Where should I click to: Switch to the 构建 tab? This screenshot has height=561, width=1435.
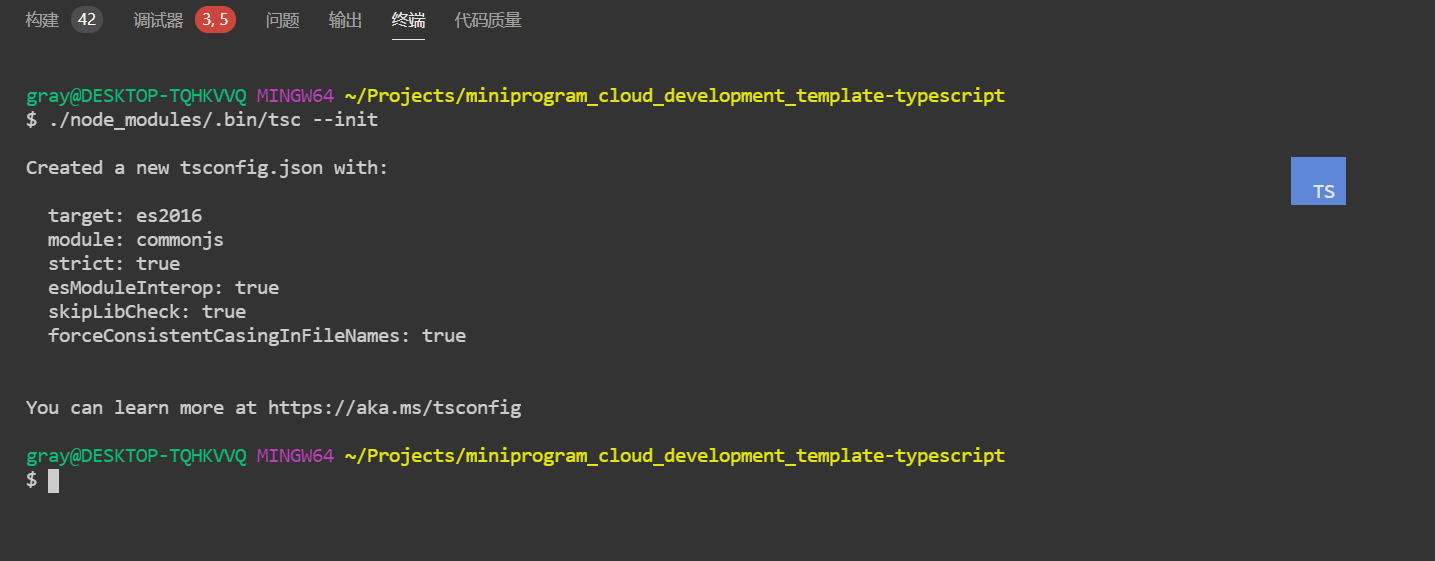click(42, 20)
